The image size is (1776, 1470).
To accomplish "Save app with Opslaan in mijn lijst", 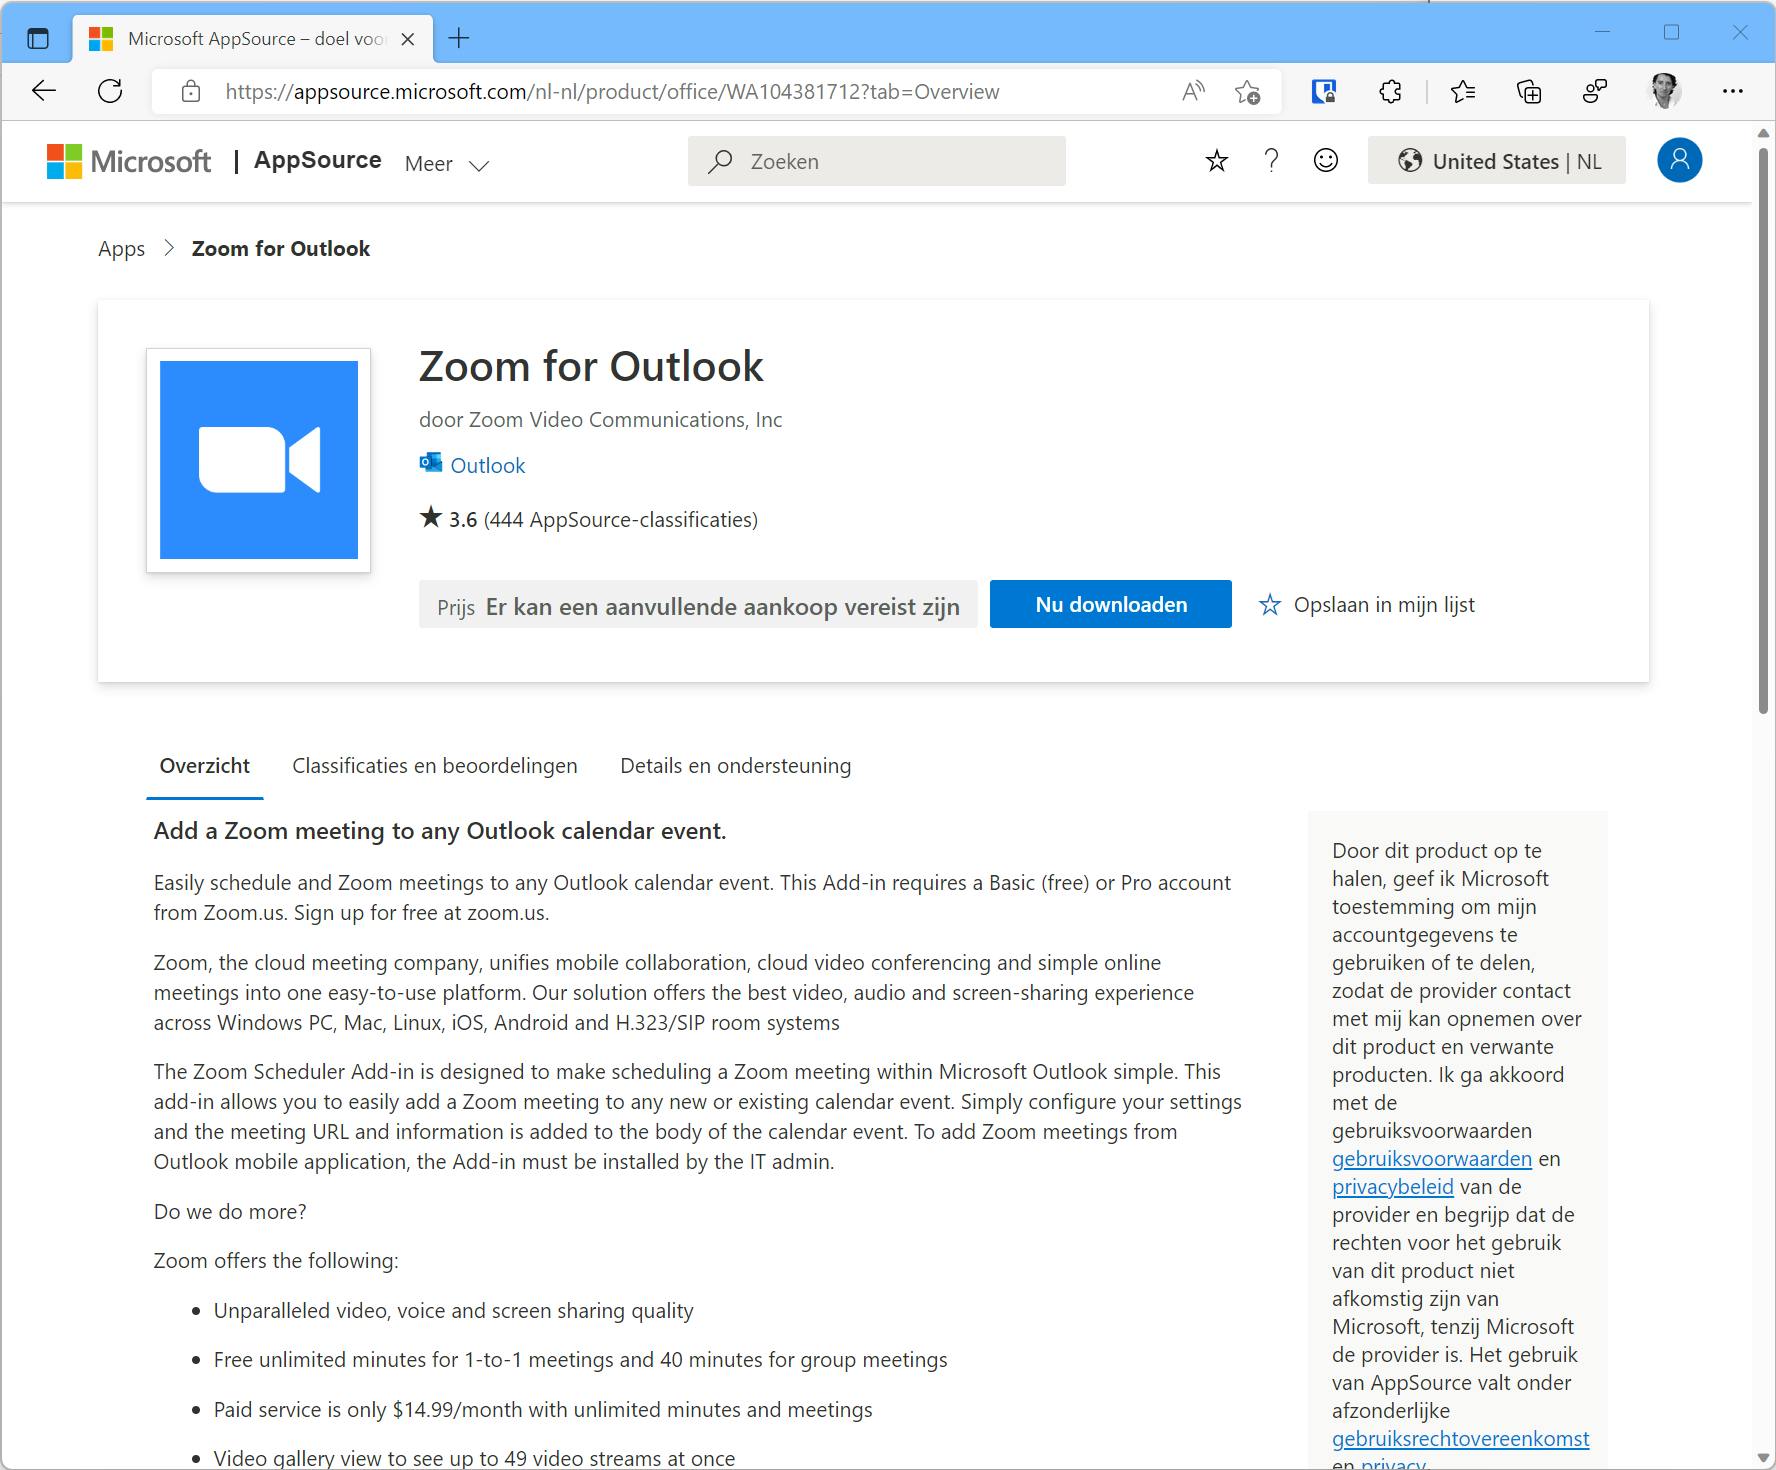I will (x=1367, y=604).
